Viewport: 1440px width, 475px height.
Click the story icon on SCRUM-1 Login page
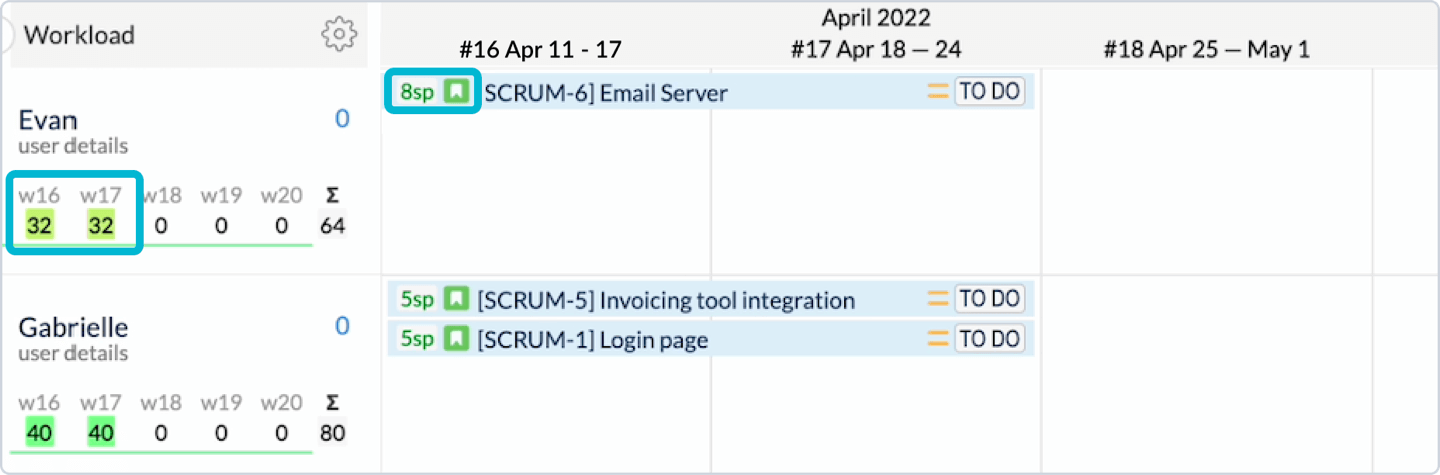click(456, 339)
